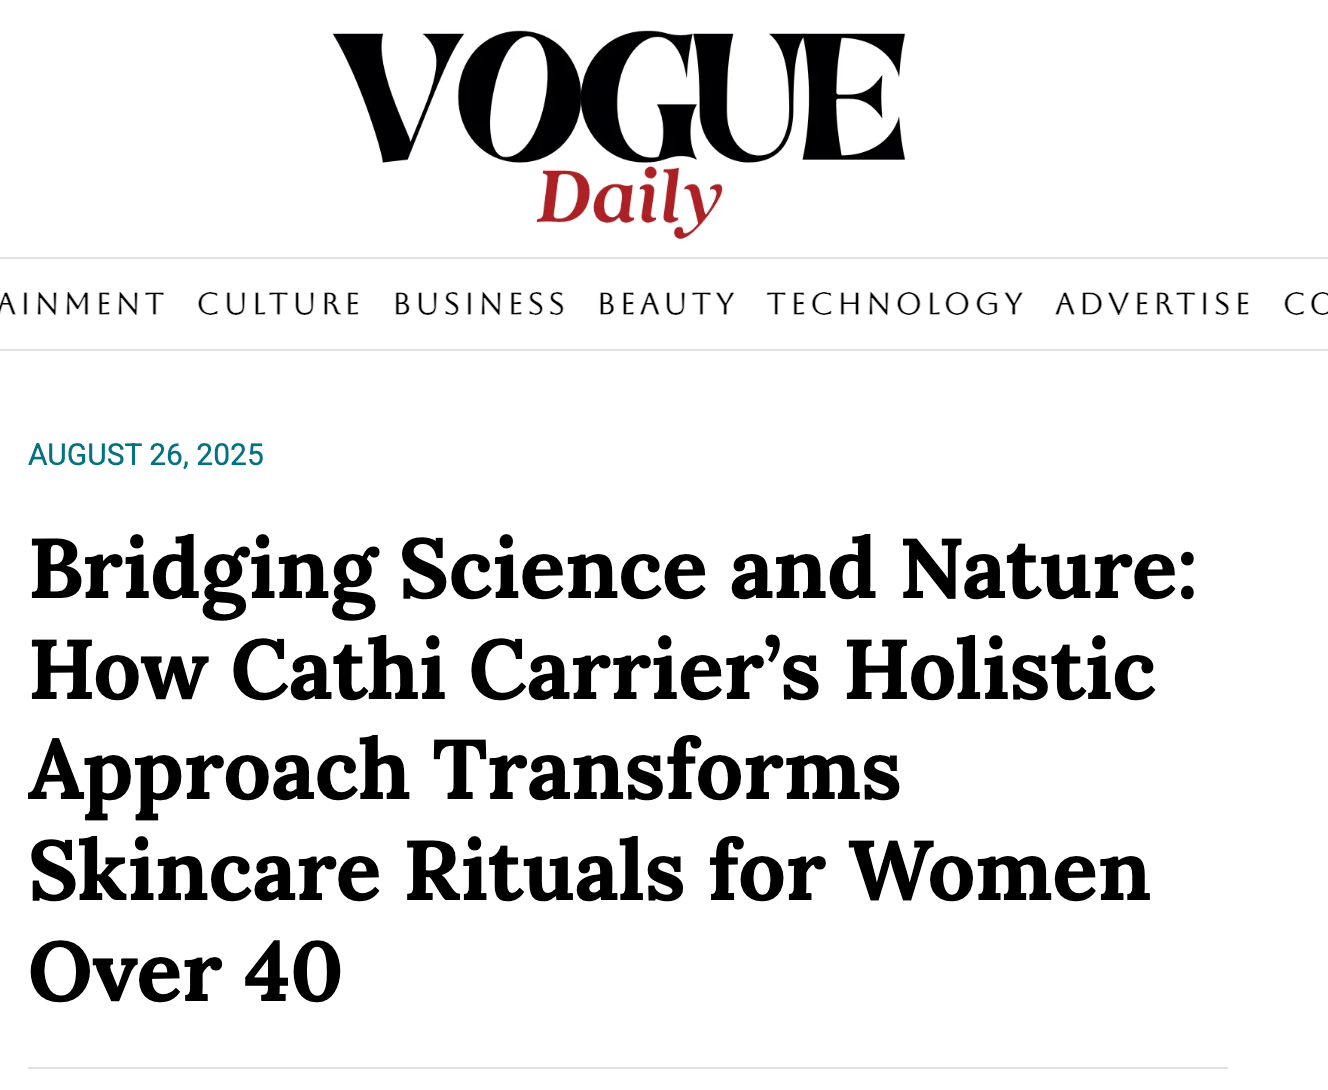This screenshot has height=1090, width=1328.
Task: Click the word Science in the headline
Action: (x=553, y=570)
